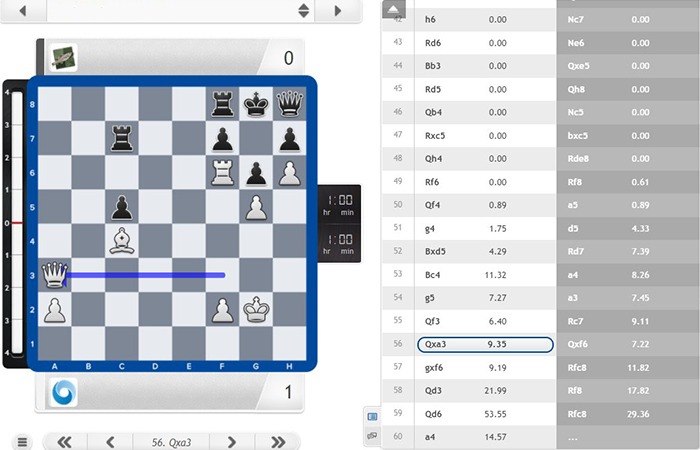The height and width of the screenshot is (450, 700).
Task: Click the current move label 56. Qxa3
Action: 171,442
